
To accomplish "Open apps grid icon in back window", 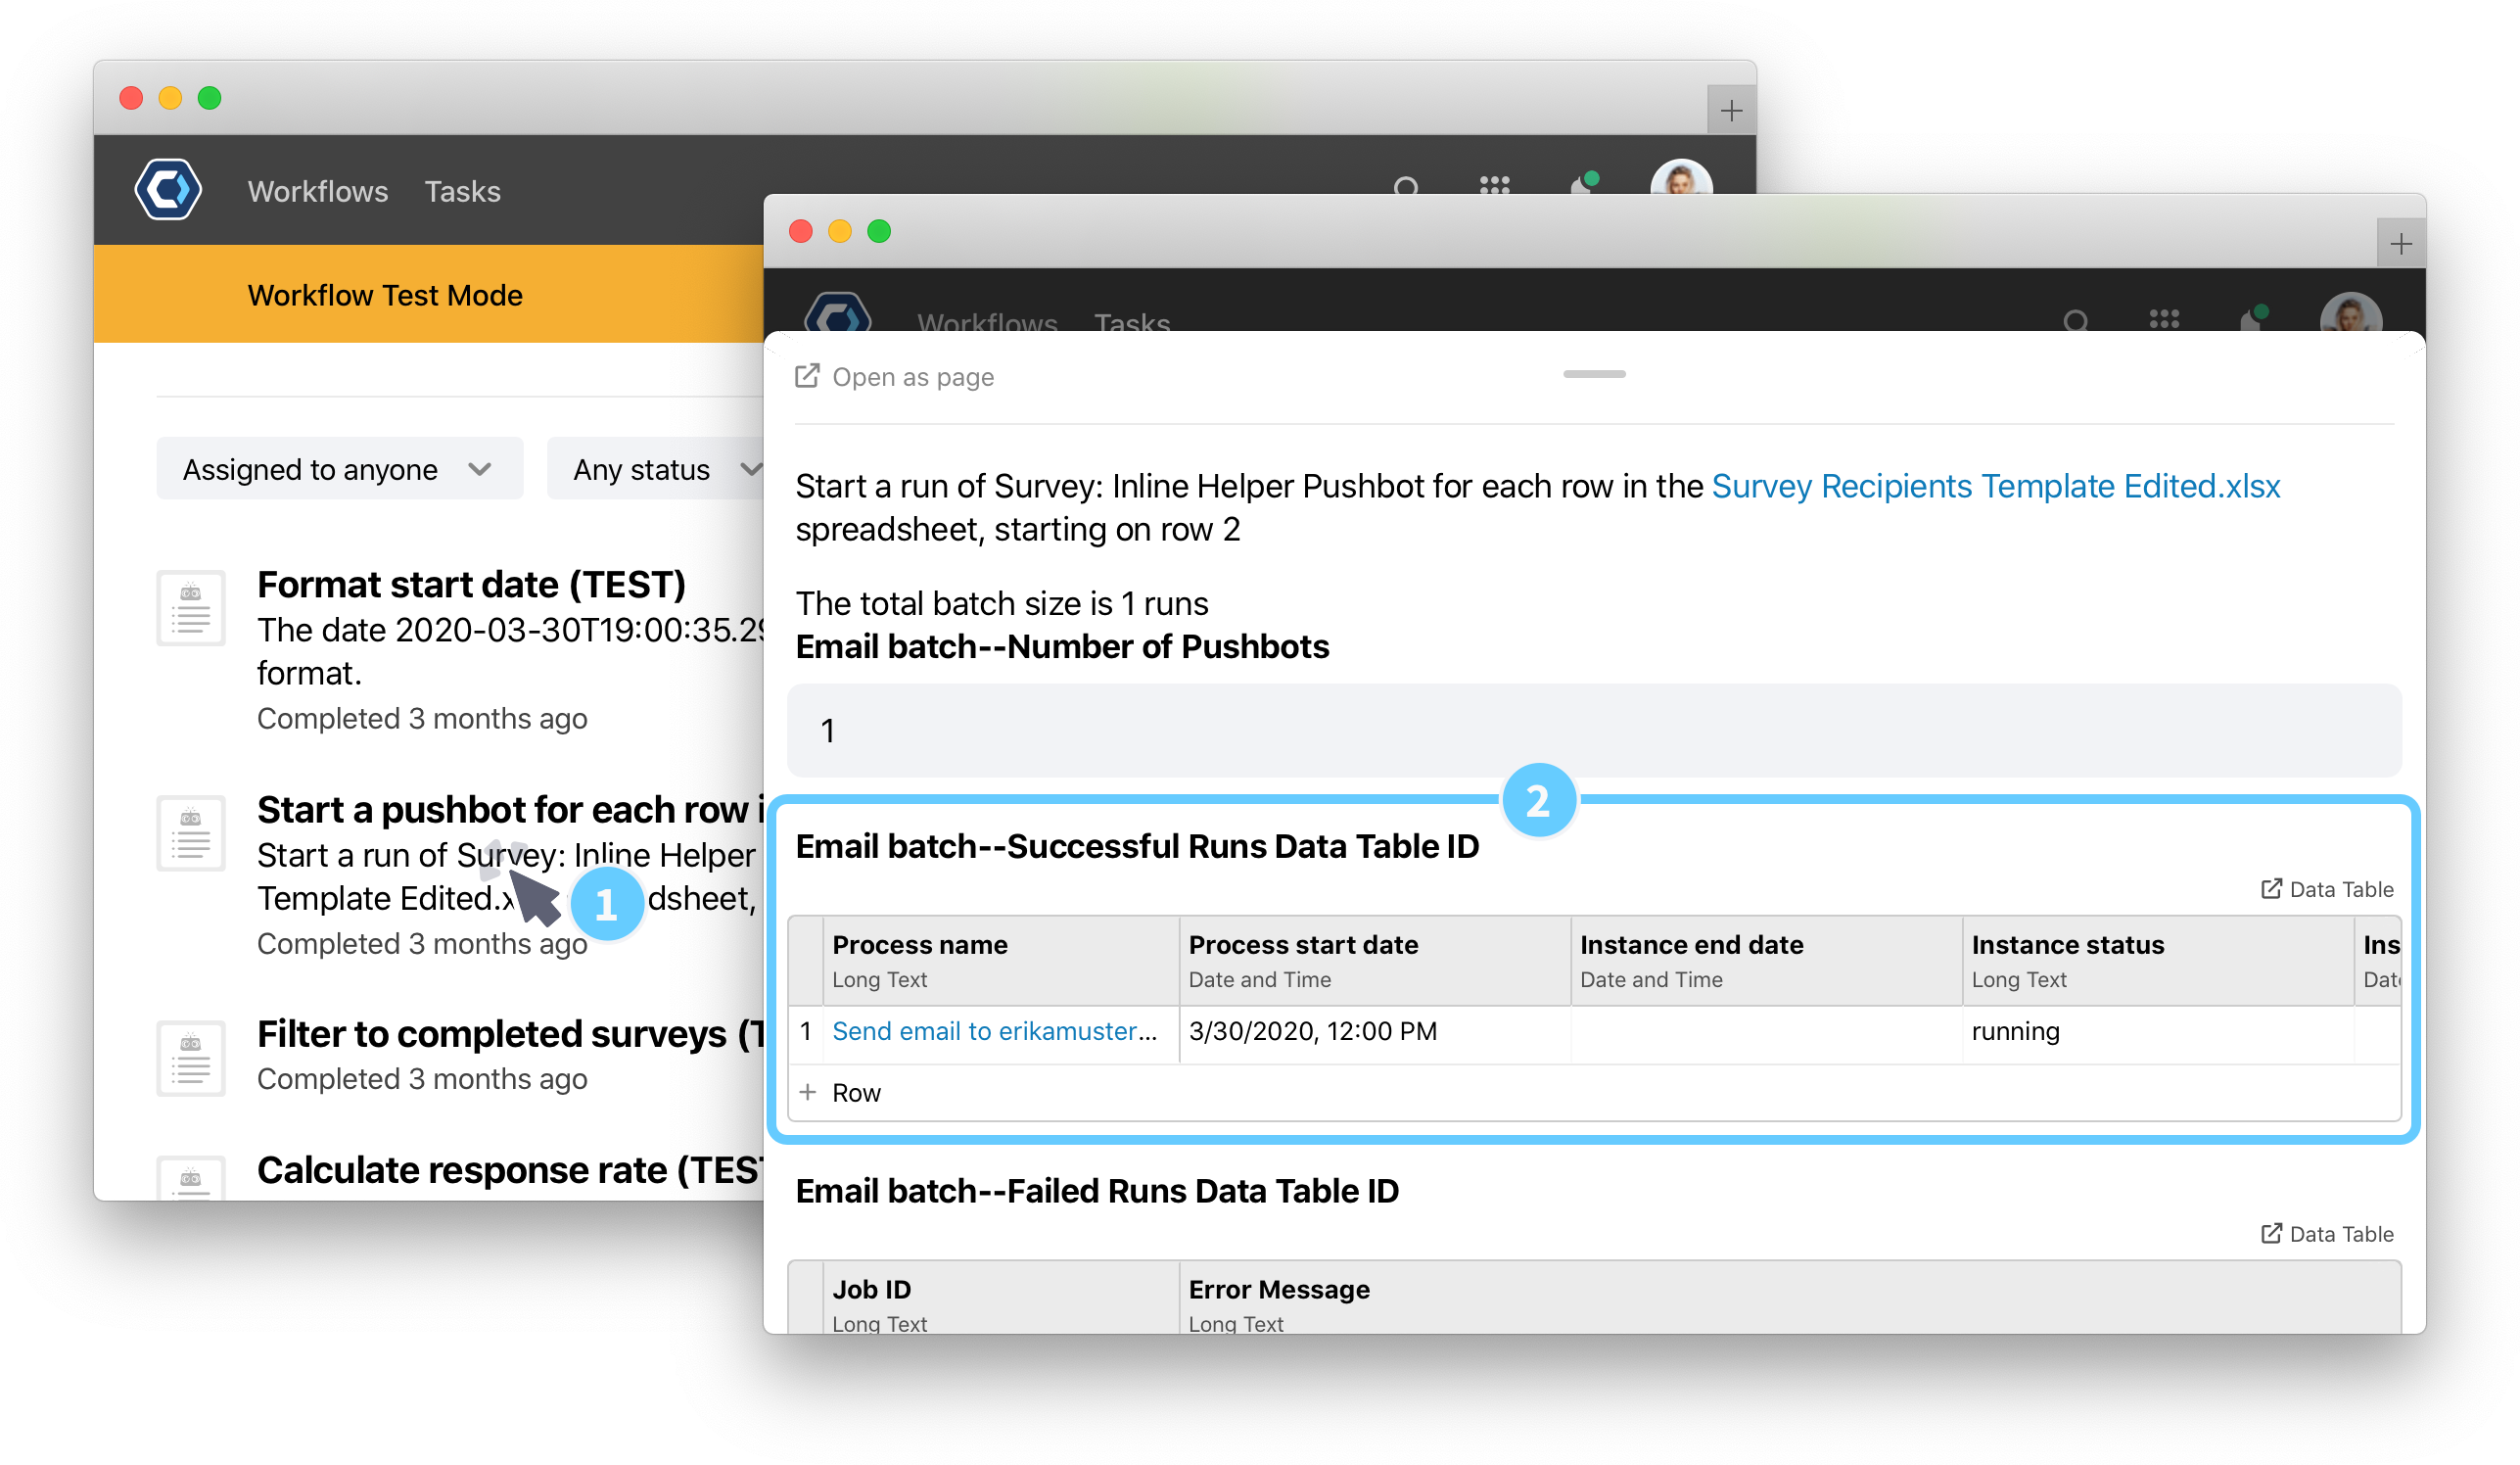I will coord(1494,185).
